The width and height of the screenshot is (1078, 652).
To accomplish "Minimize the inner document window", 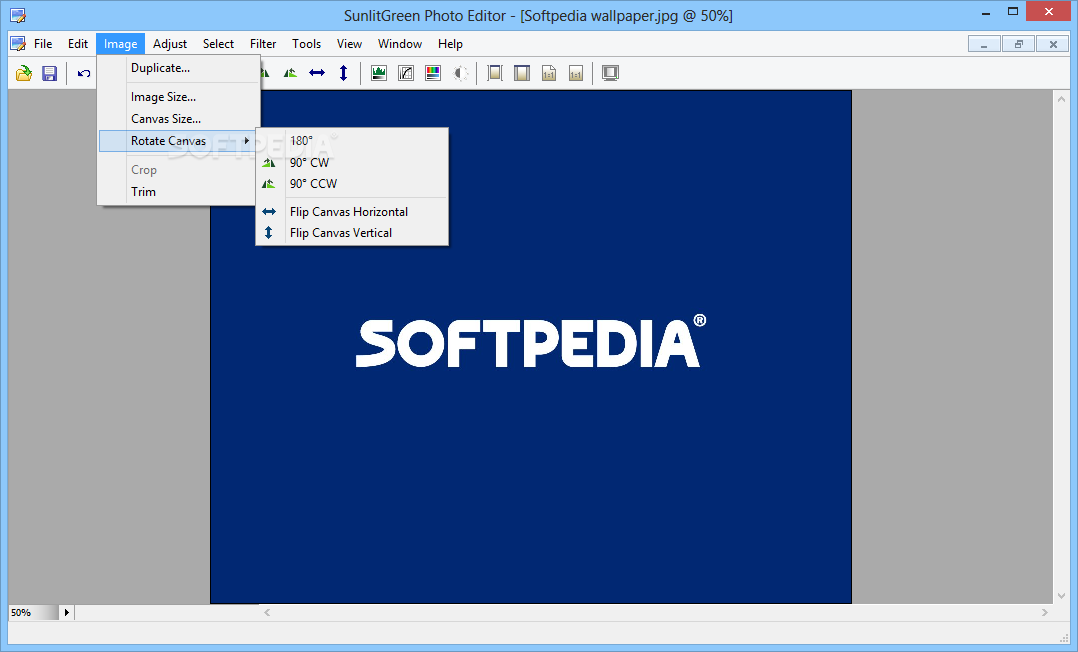I will click(x=984, y=44).
